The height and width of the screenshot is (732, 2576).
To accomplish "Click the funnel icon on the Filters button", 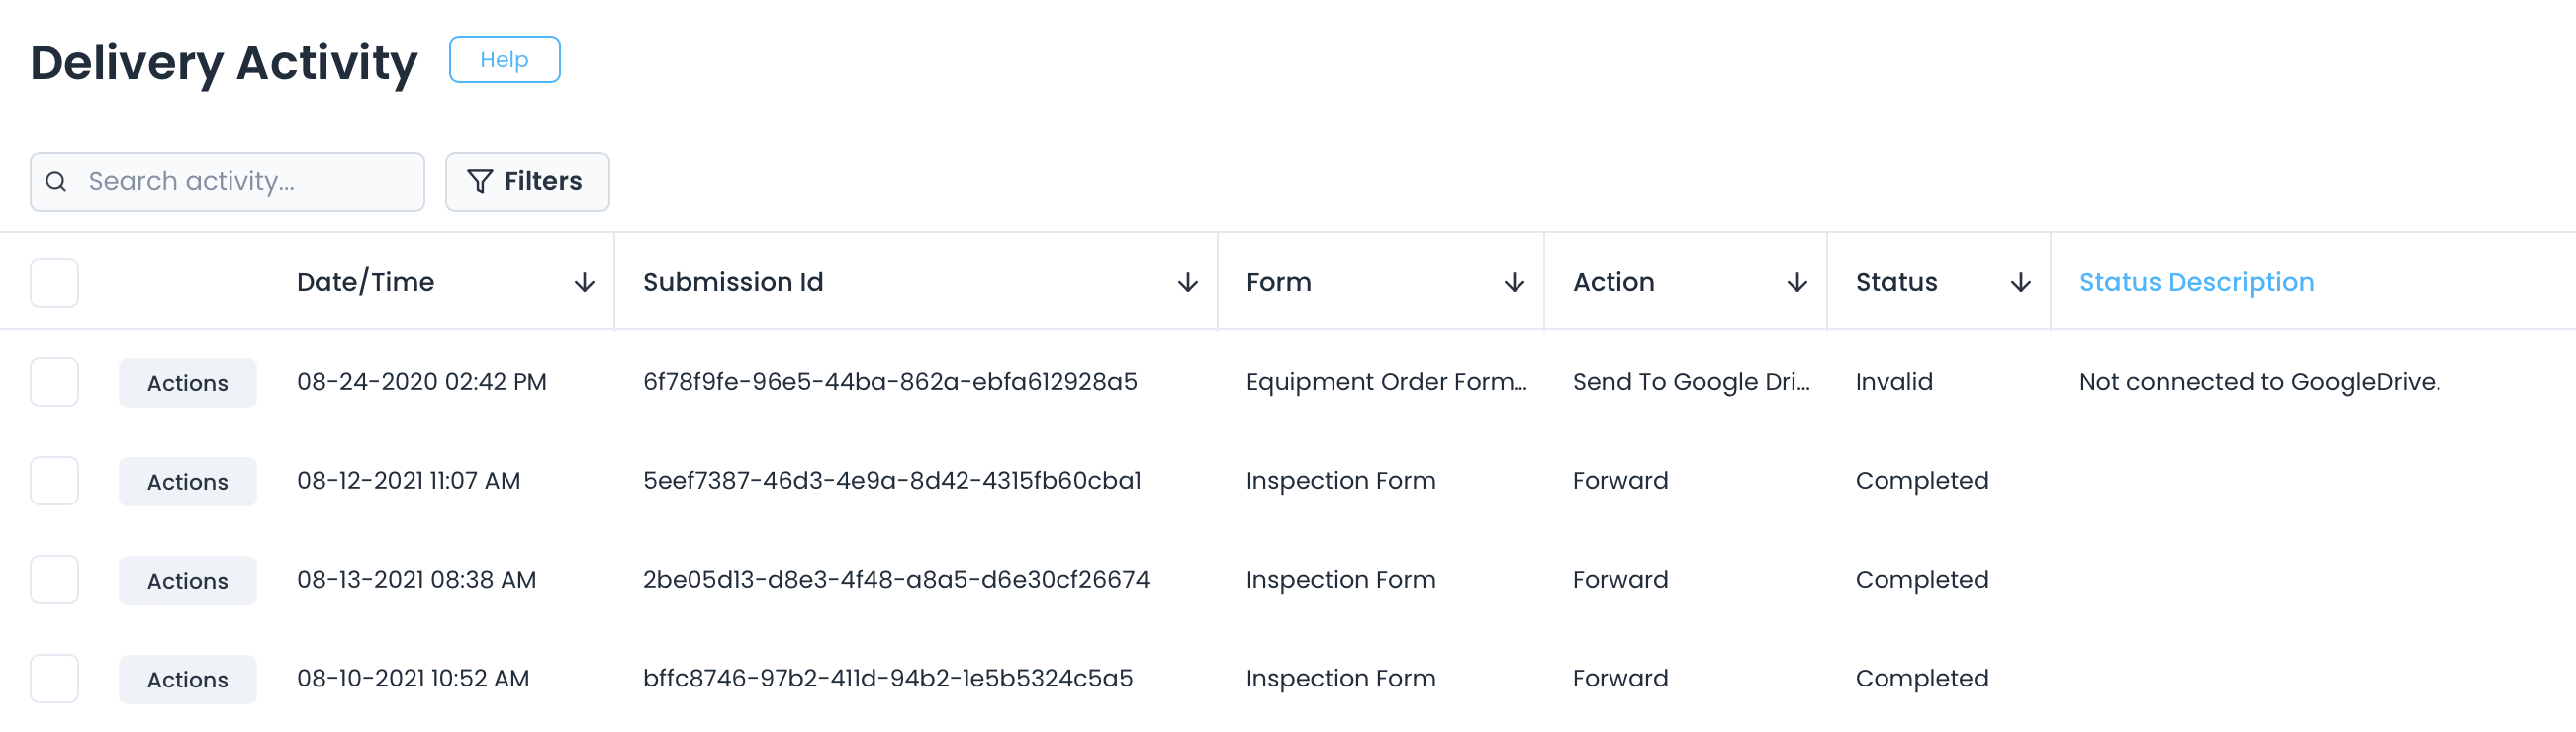I will click(x=480, y=181).
